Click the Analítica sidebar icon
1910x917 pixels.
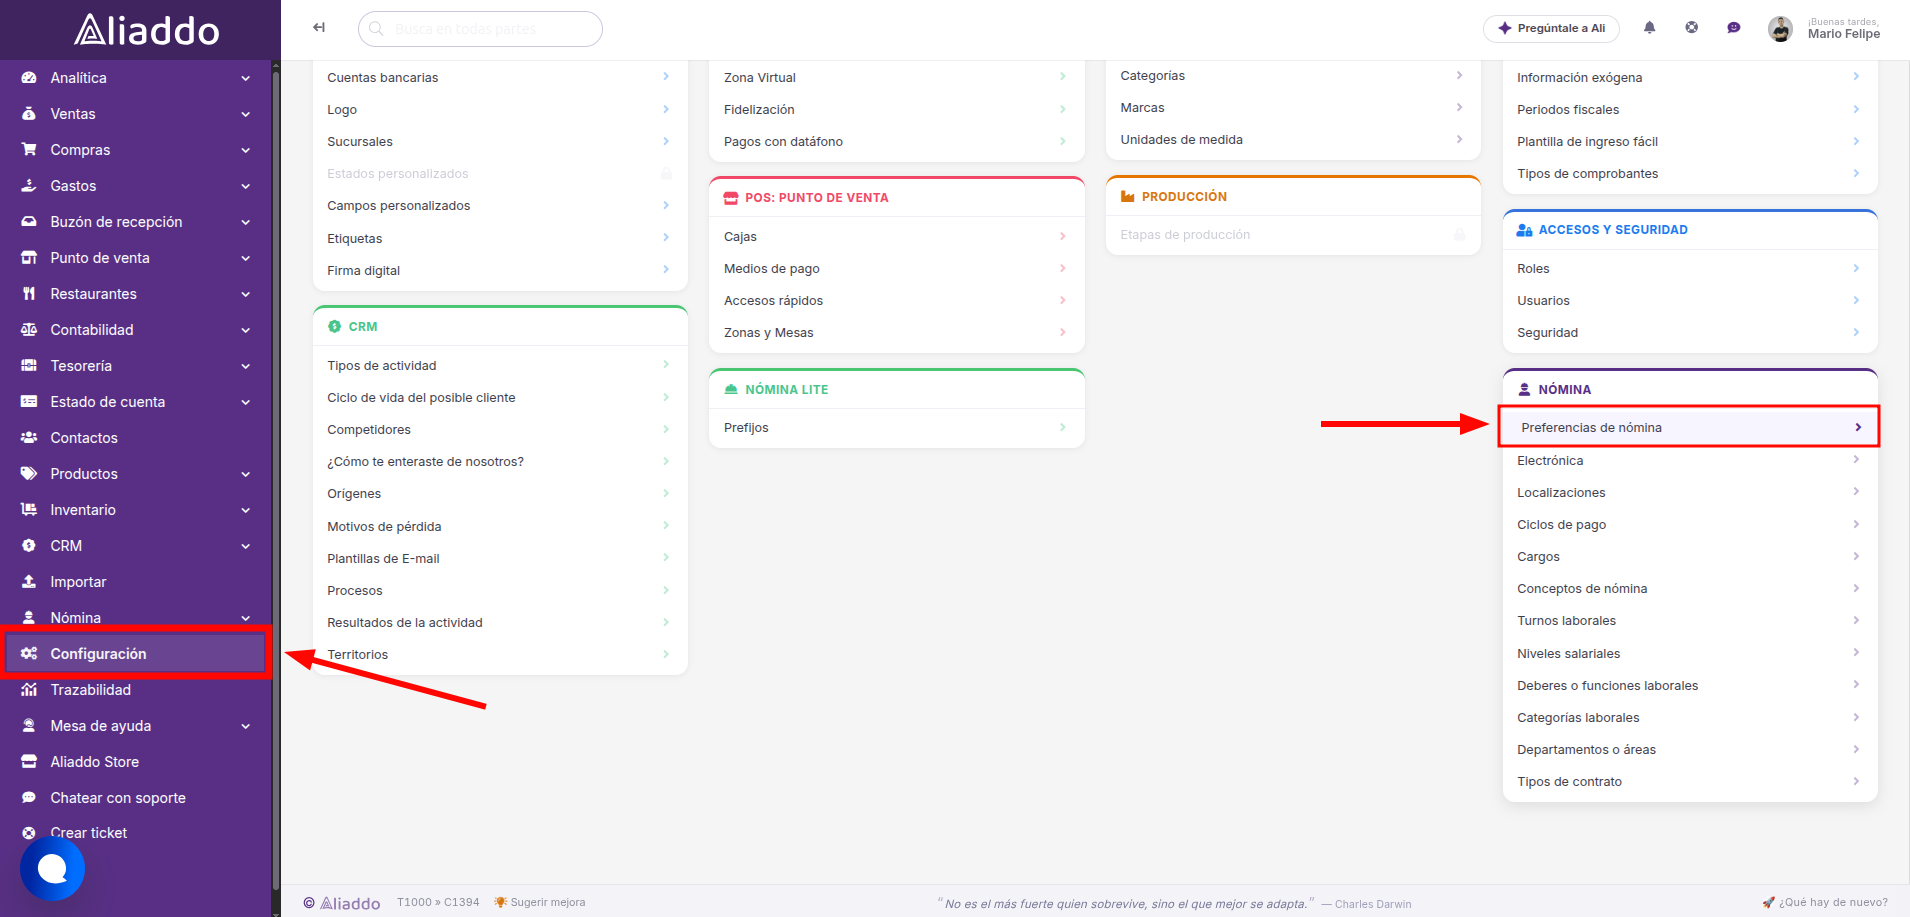(x=29, y=78)
